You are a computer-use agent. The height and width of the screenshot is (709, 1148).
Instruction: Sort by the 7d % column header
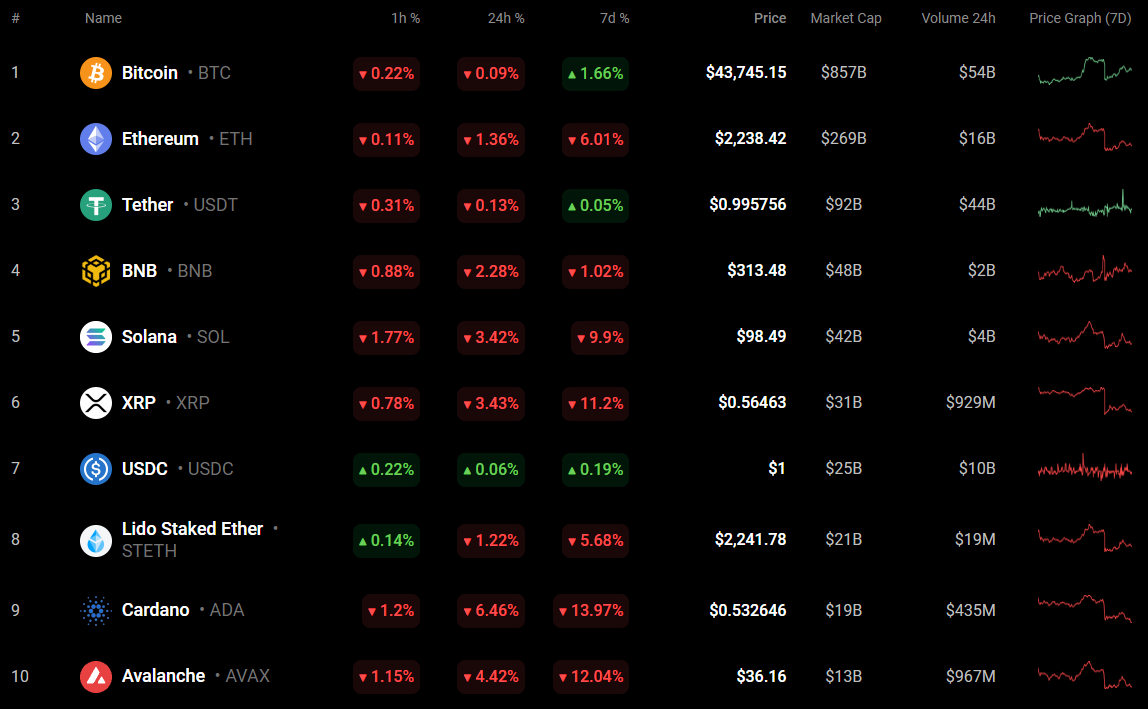click(613, 18)
